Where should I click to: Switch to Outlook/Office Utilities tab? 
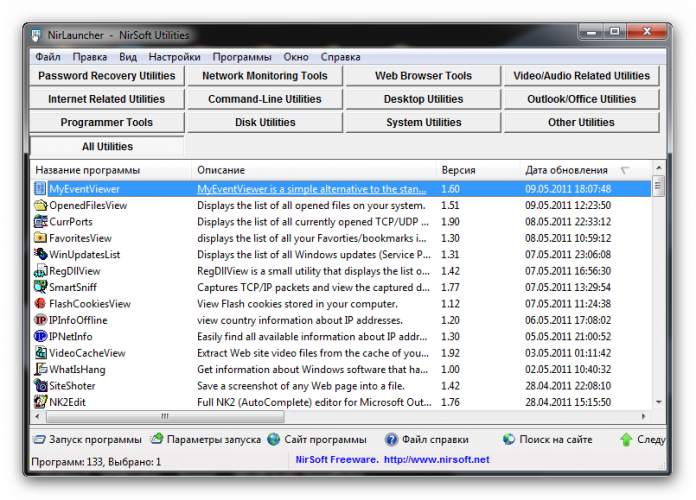pyautogui.click(x=581, y=99)
